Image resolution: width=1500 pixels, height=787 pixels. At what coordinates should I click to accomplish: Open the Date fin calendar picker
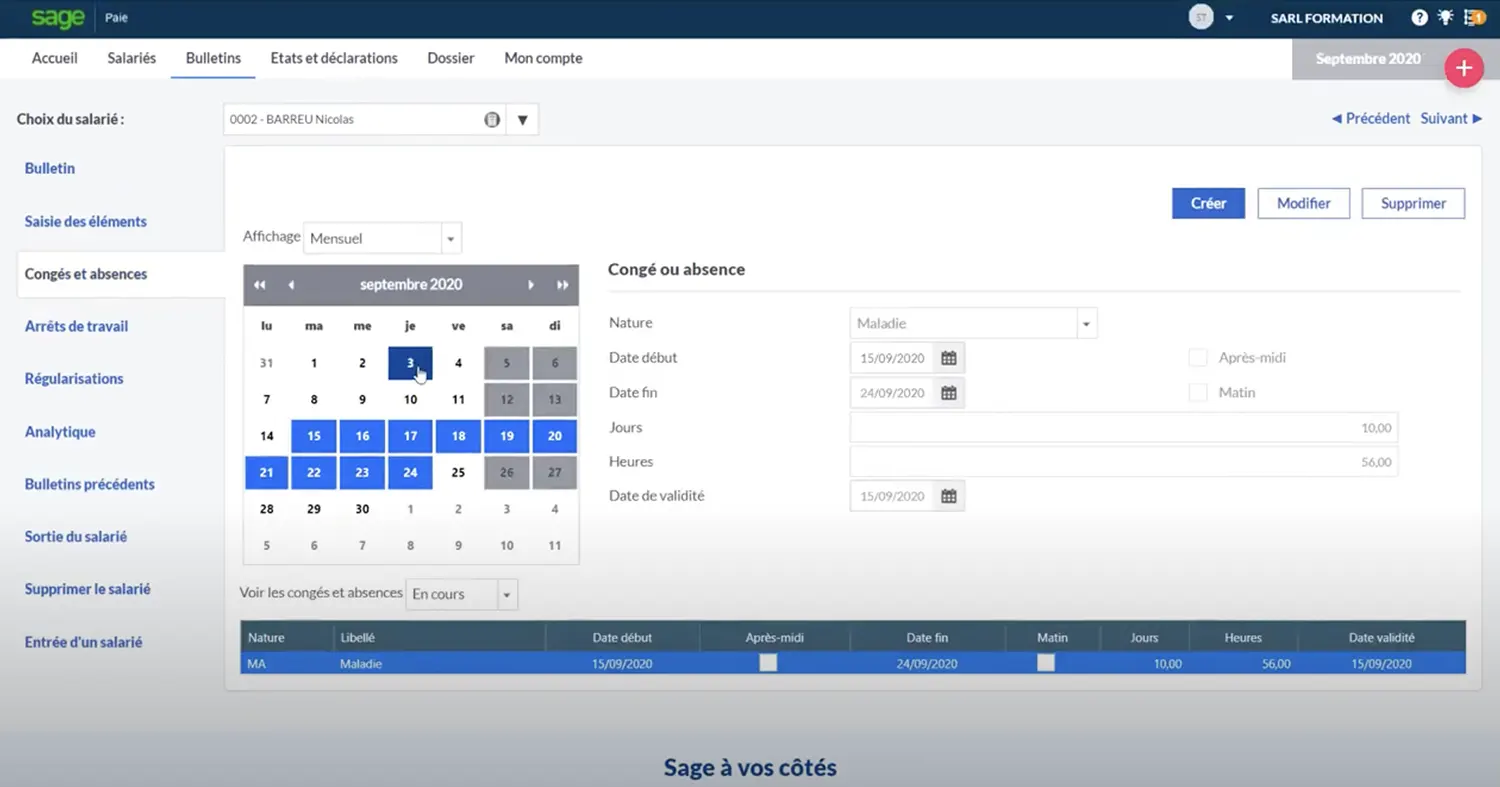point(949,393)
